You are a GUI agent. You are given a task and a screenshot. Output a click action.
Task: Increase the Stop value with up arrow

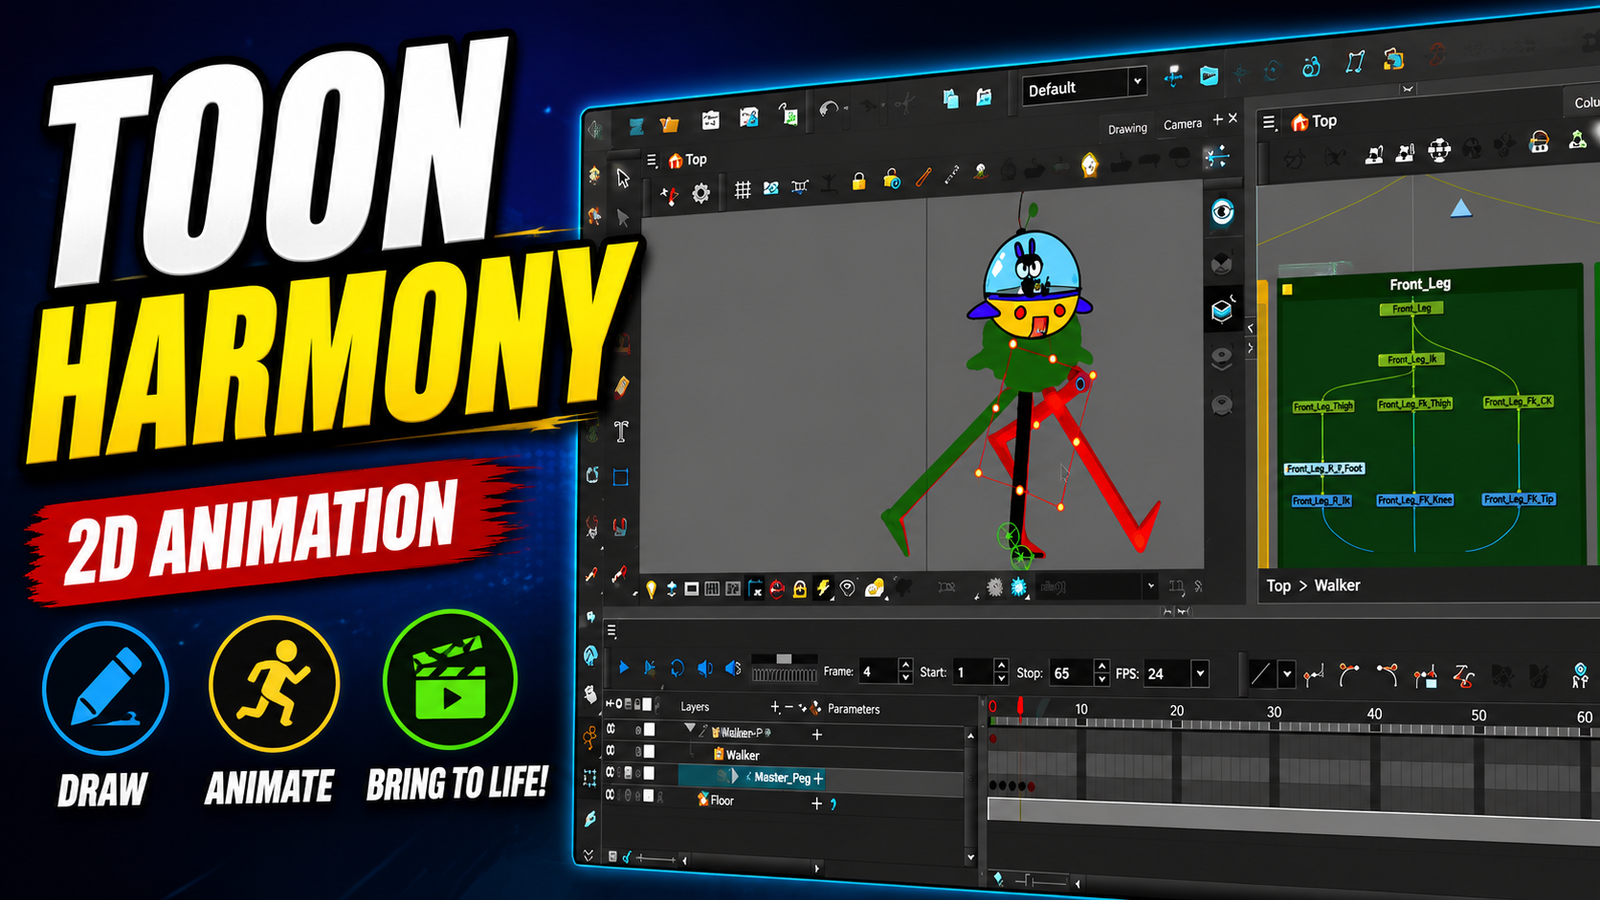point(1101,666)
